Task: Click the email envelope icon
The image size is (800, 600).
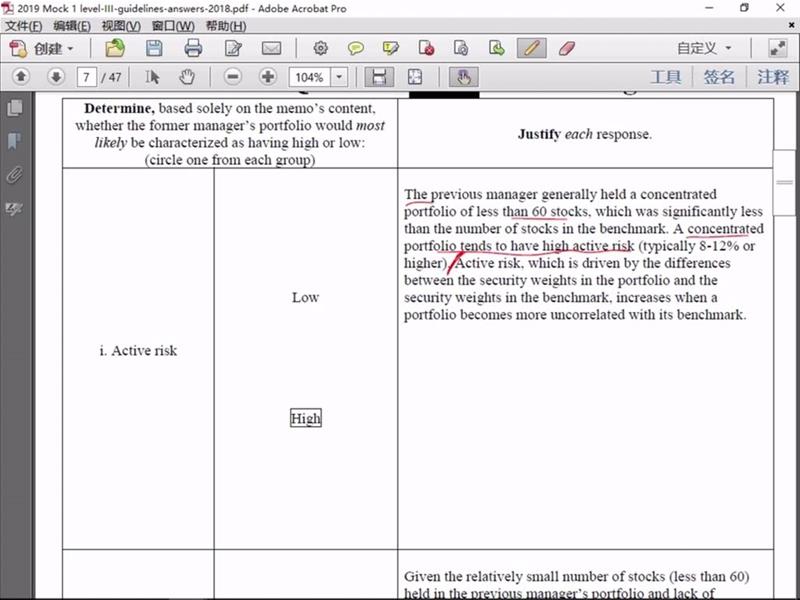Action: pyautogui.click(x=271, y=47)
